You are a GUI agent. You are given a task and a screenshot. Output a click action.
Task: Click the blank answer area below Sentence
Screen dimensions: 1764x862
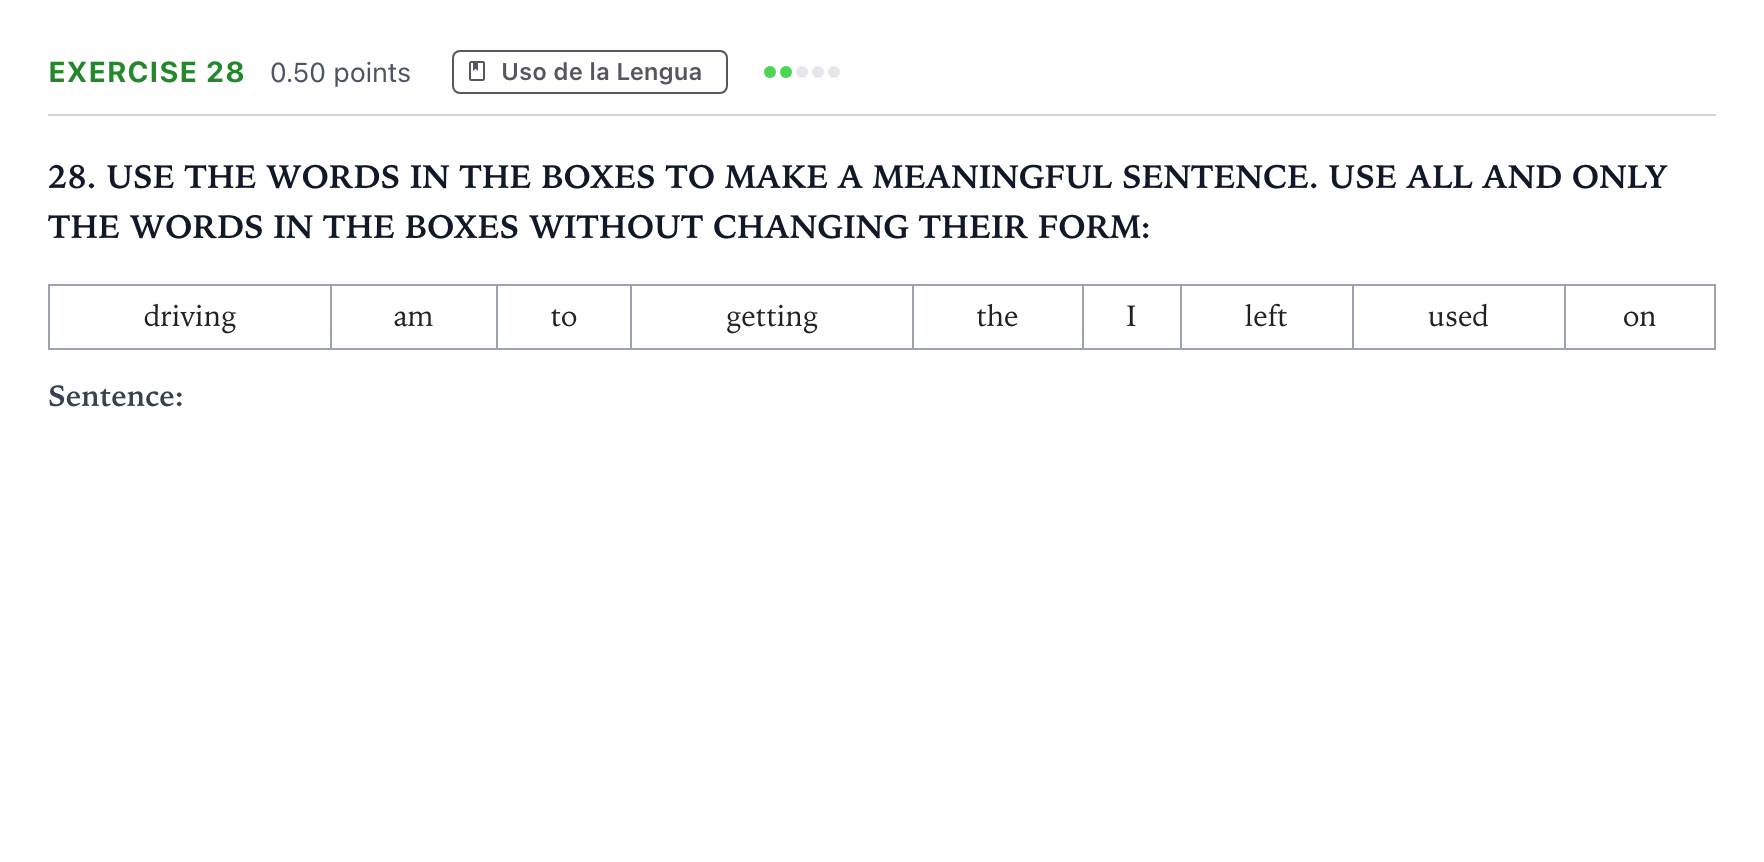tap(882, 620)
